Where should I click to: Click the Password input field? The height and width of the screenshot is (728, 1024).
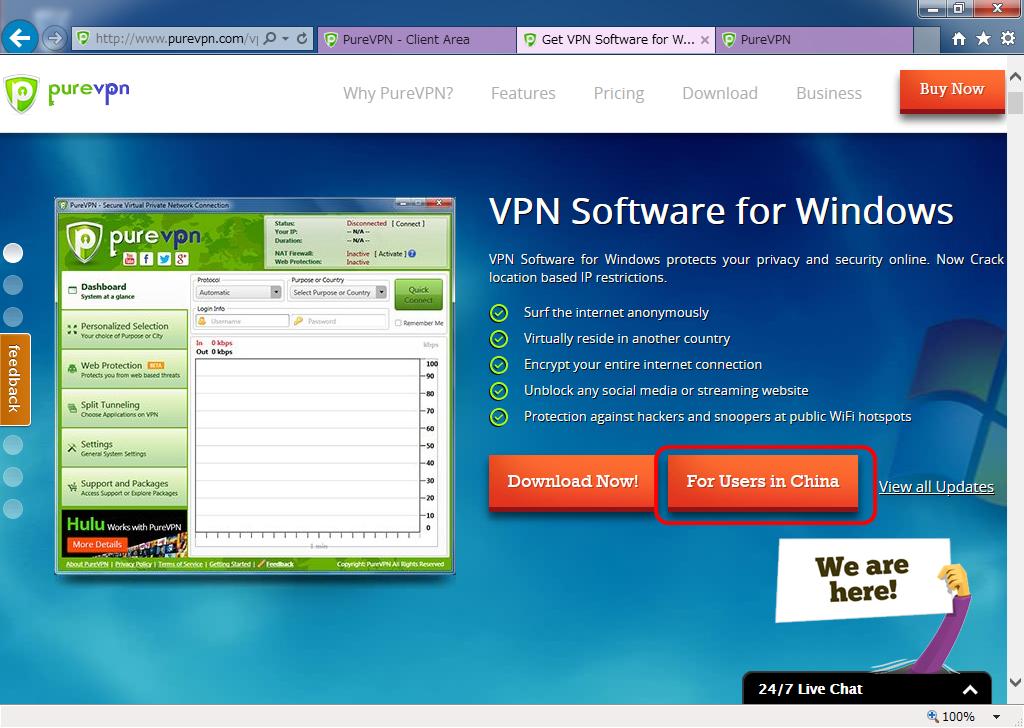339,321
